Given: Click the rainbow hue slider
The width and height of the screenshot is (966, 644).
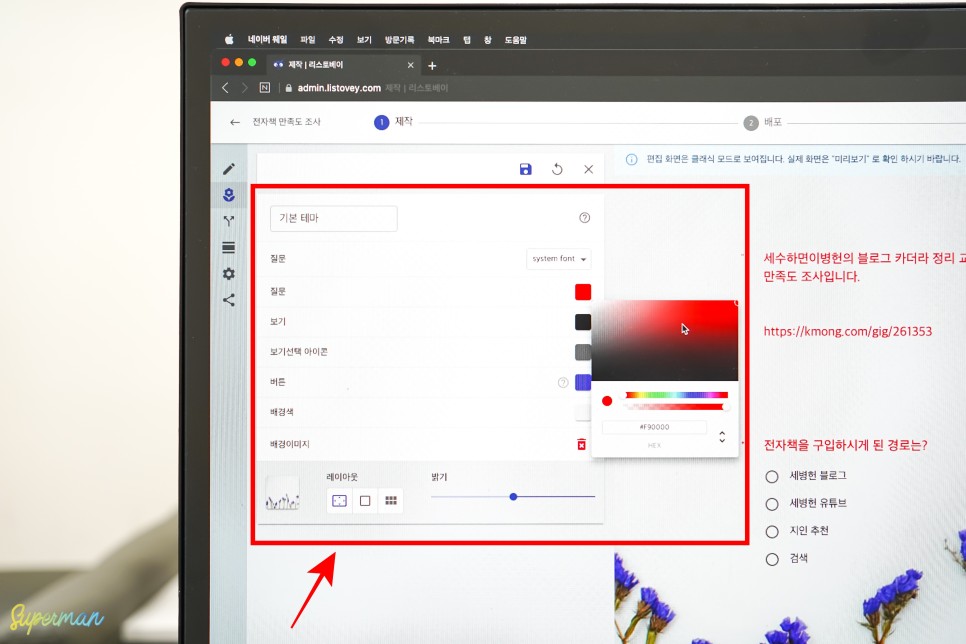Looking at the screenshot, I should point(676,395).
